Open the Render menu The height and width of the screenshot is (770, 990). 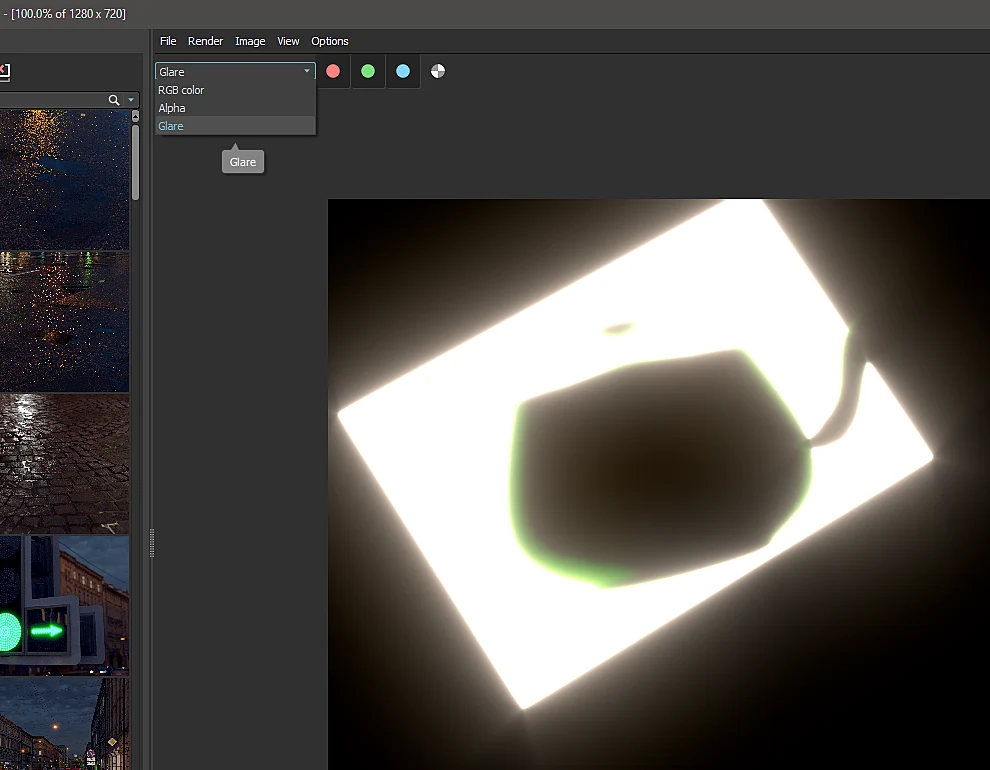(205, 41)
